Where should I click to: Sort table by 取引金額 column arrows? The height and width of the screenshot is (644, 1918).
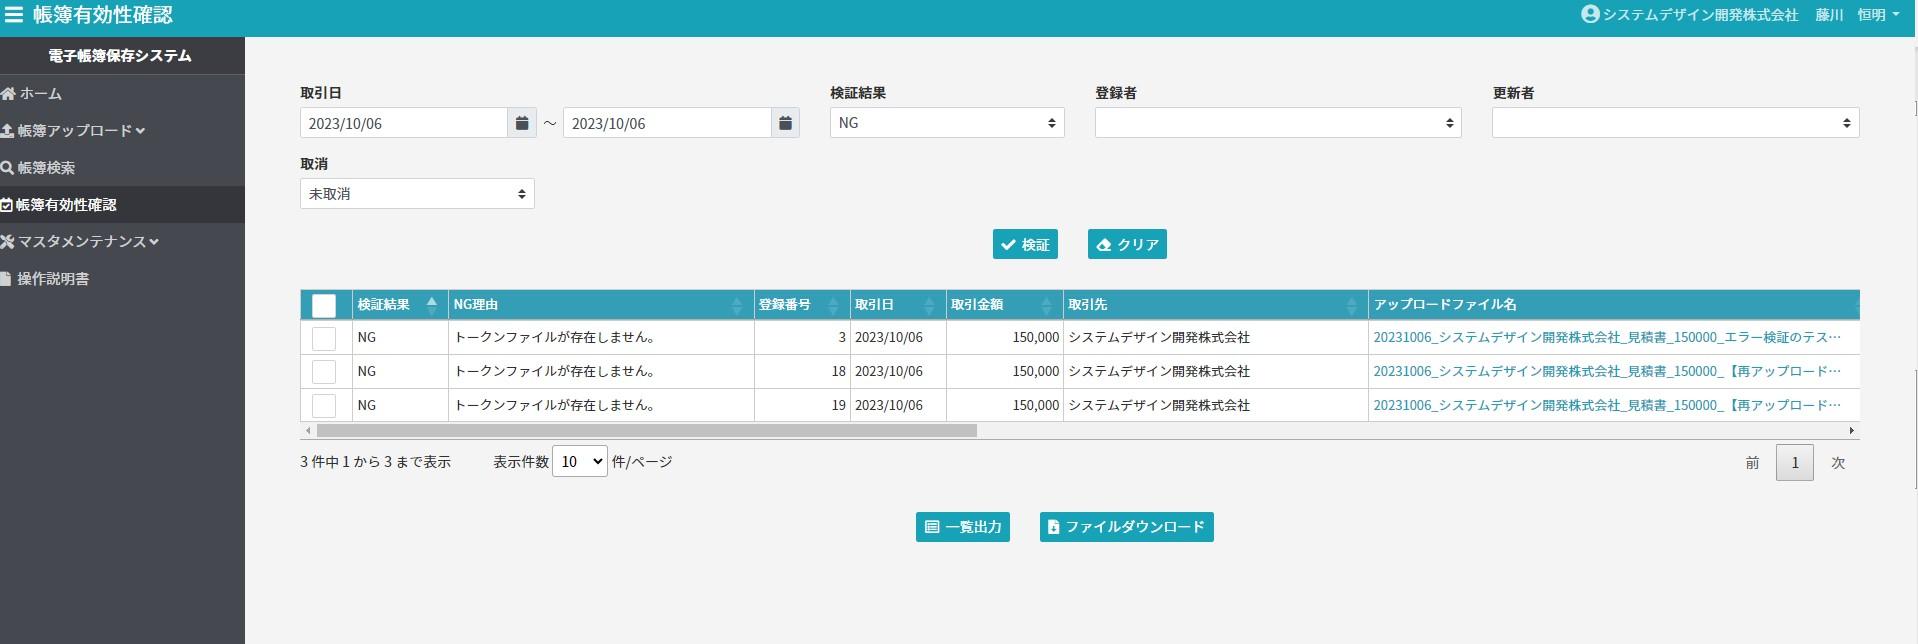pos(1046,305)
